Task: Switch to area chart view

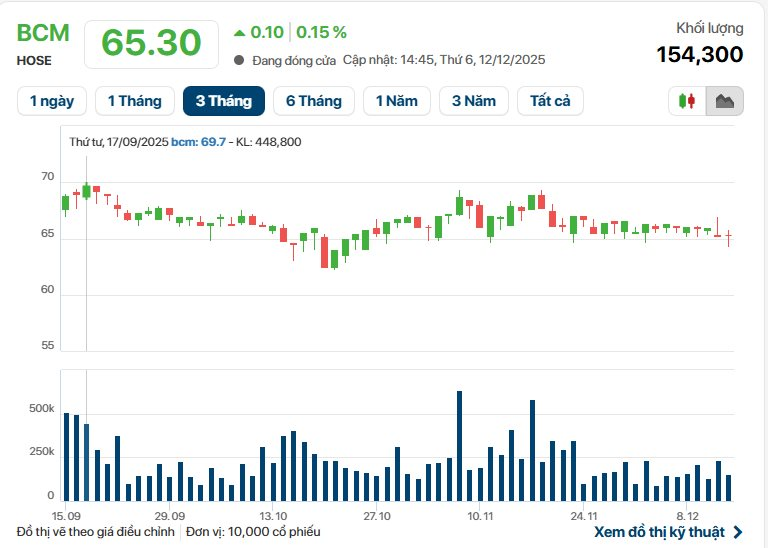Action: coord(724,101)
